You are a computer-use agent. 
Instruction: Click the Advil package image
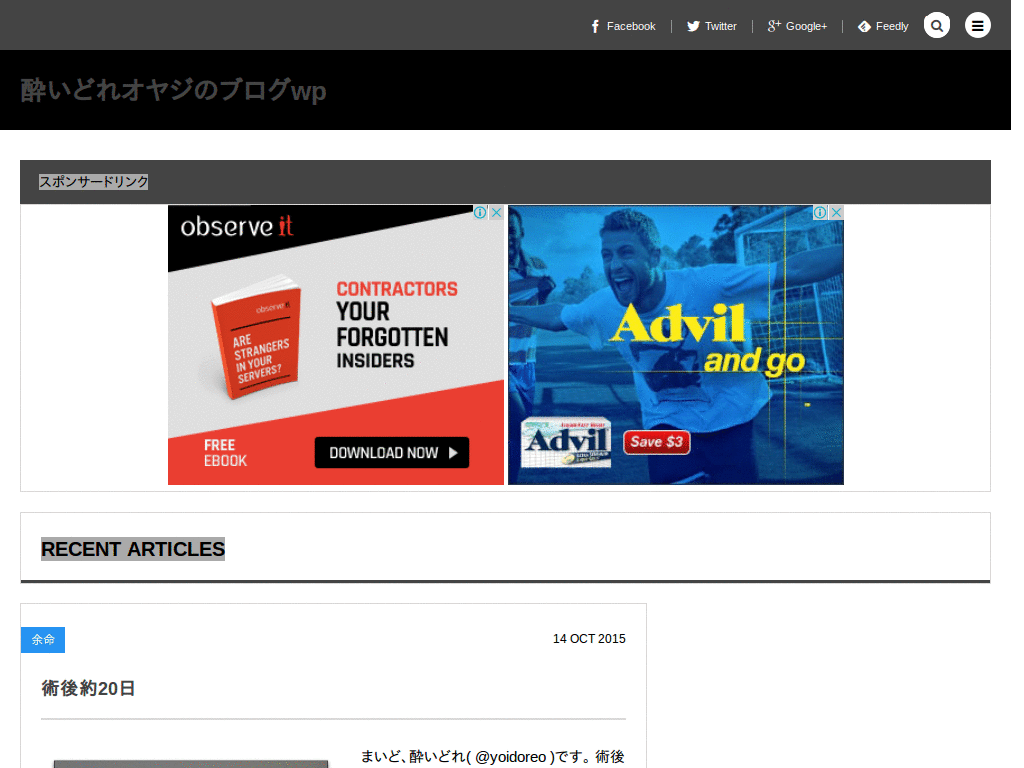[x=566, y=442]
